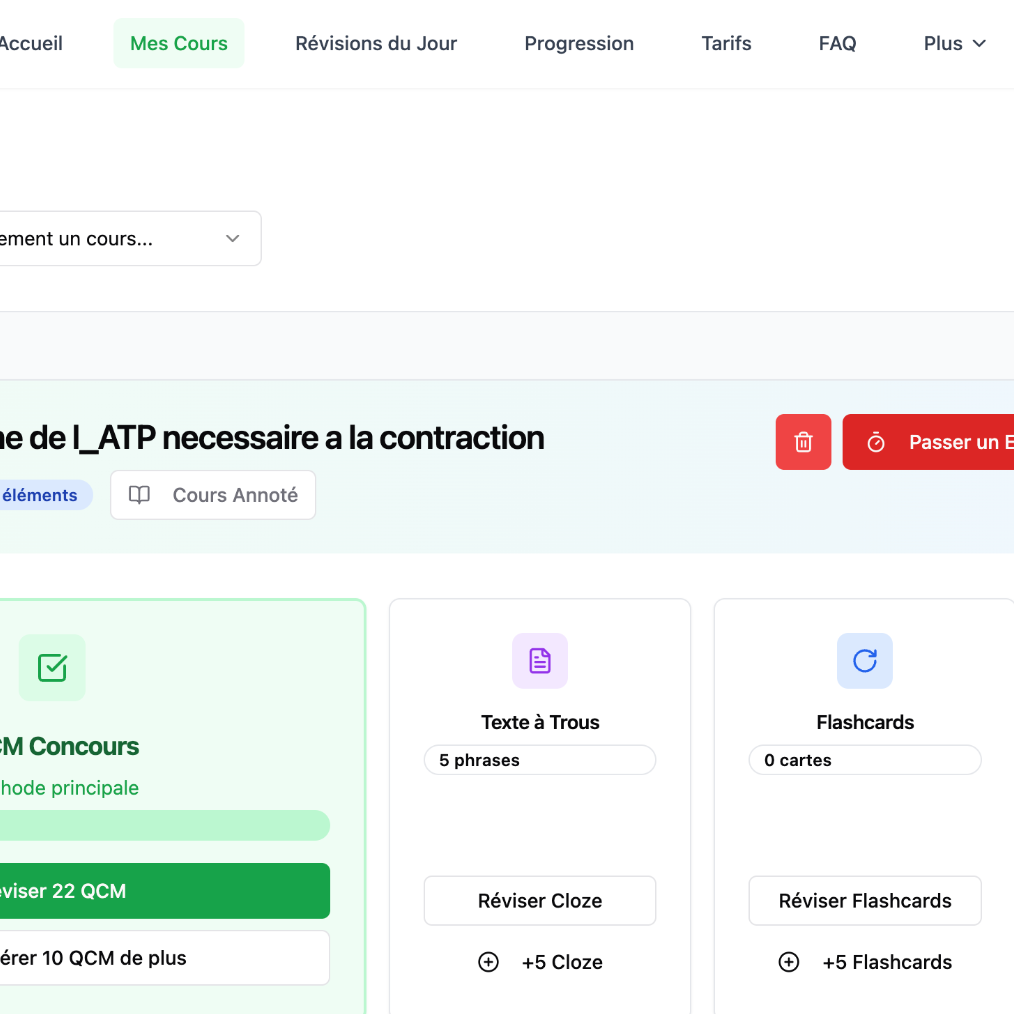Click the green checkmark QCM icon
The image size is (1014, 1014).
pos(52,667)
